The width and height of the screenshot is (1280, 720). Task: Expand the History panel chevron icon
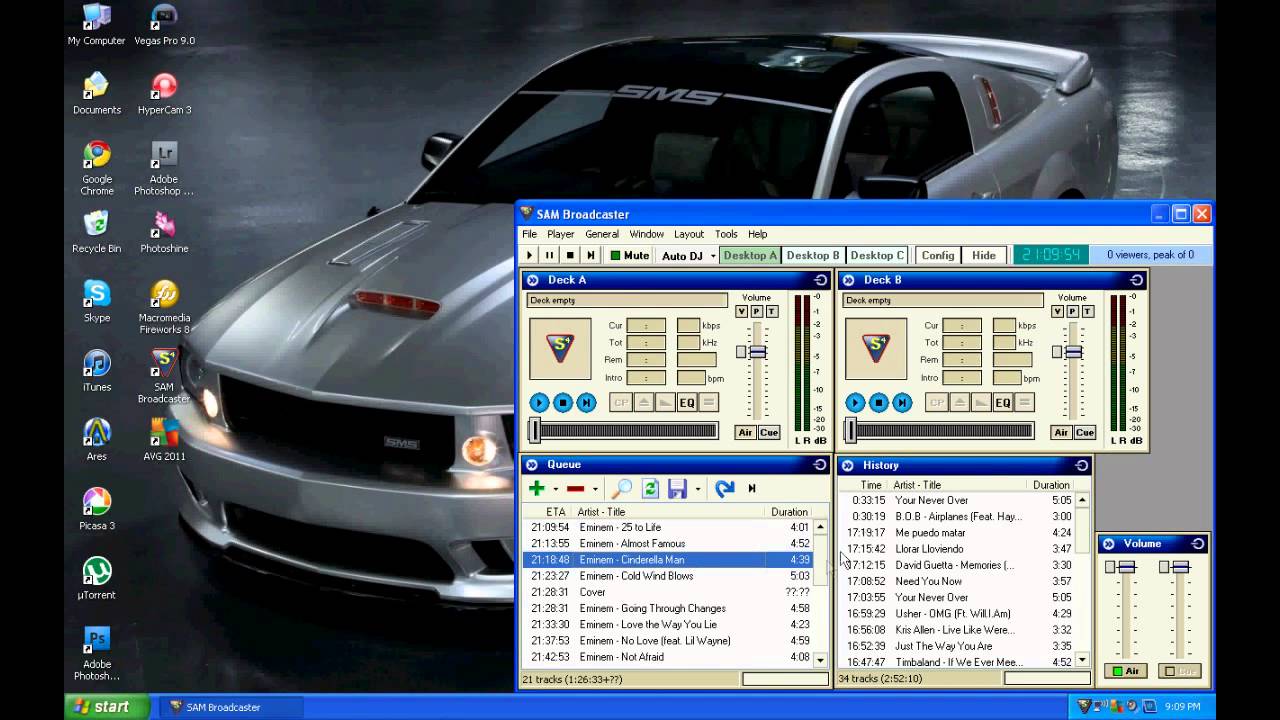(x=848, y=465)
